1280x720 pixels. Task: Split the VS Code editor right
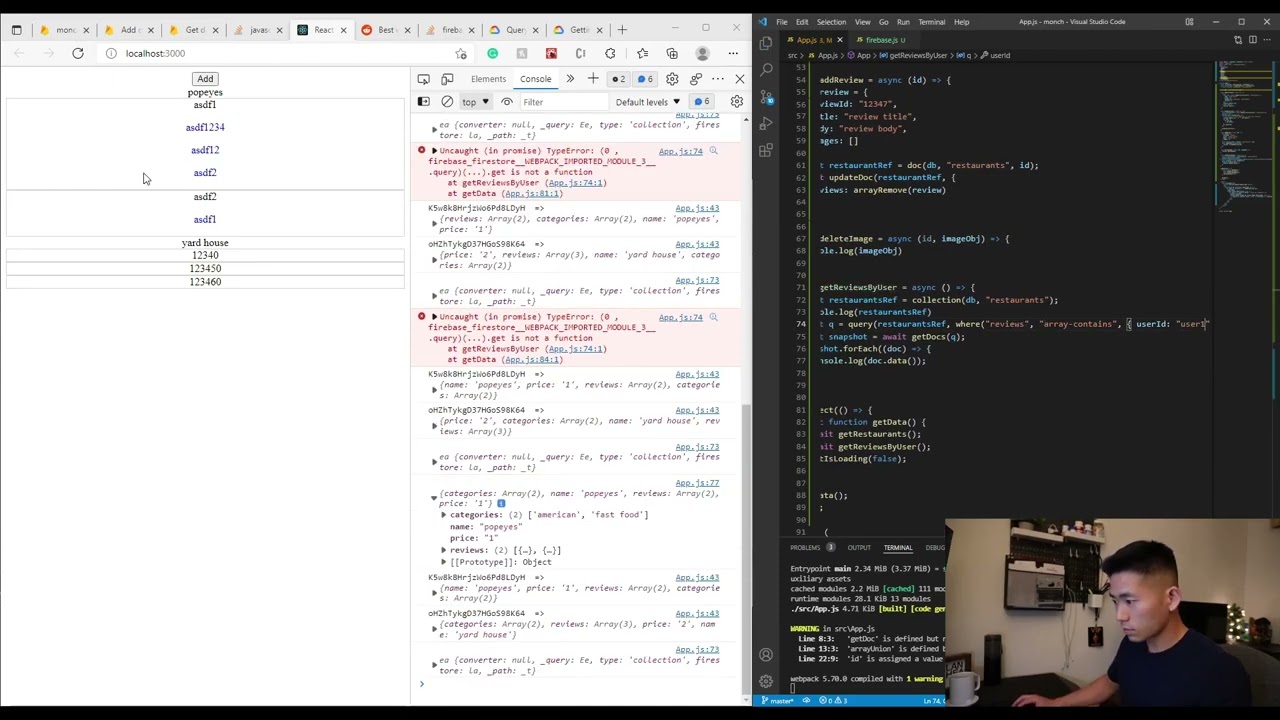[1252, 40]
